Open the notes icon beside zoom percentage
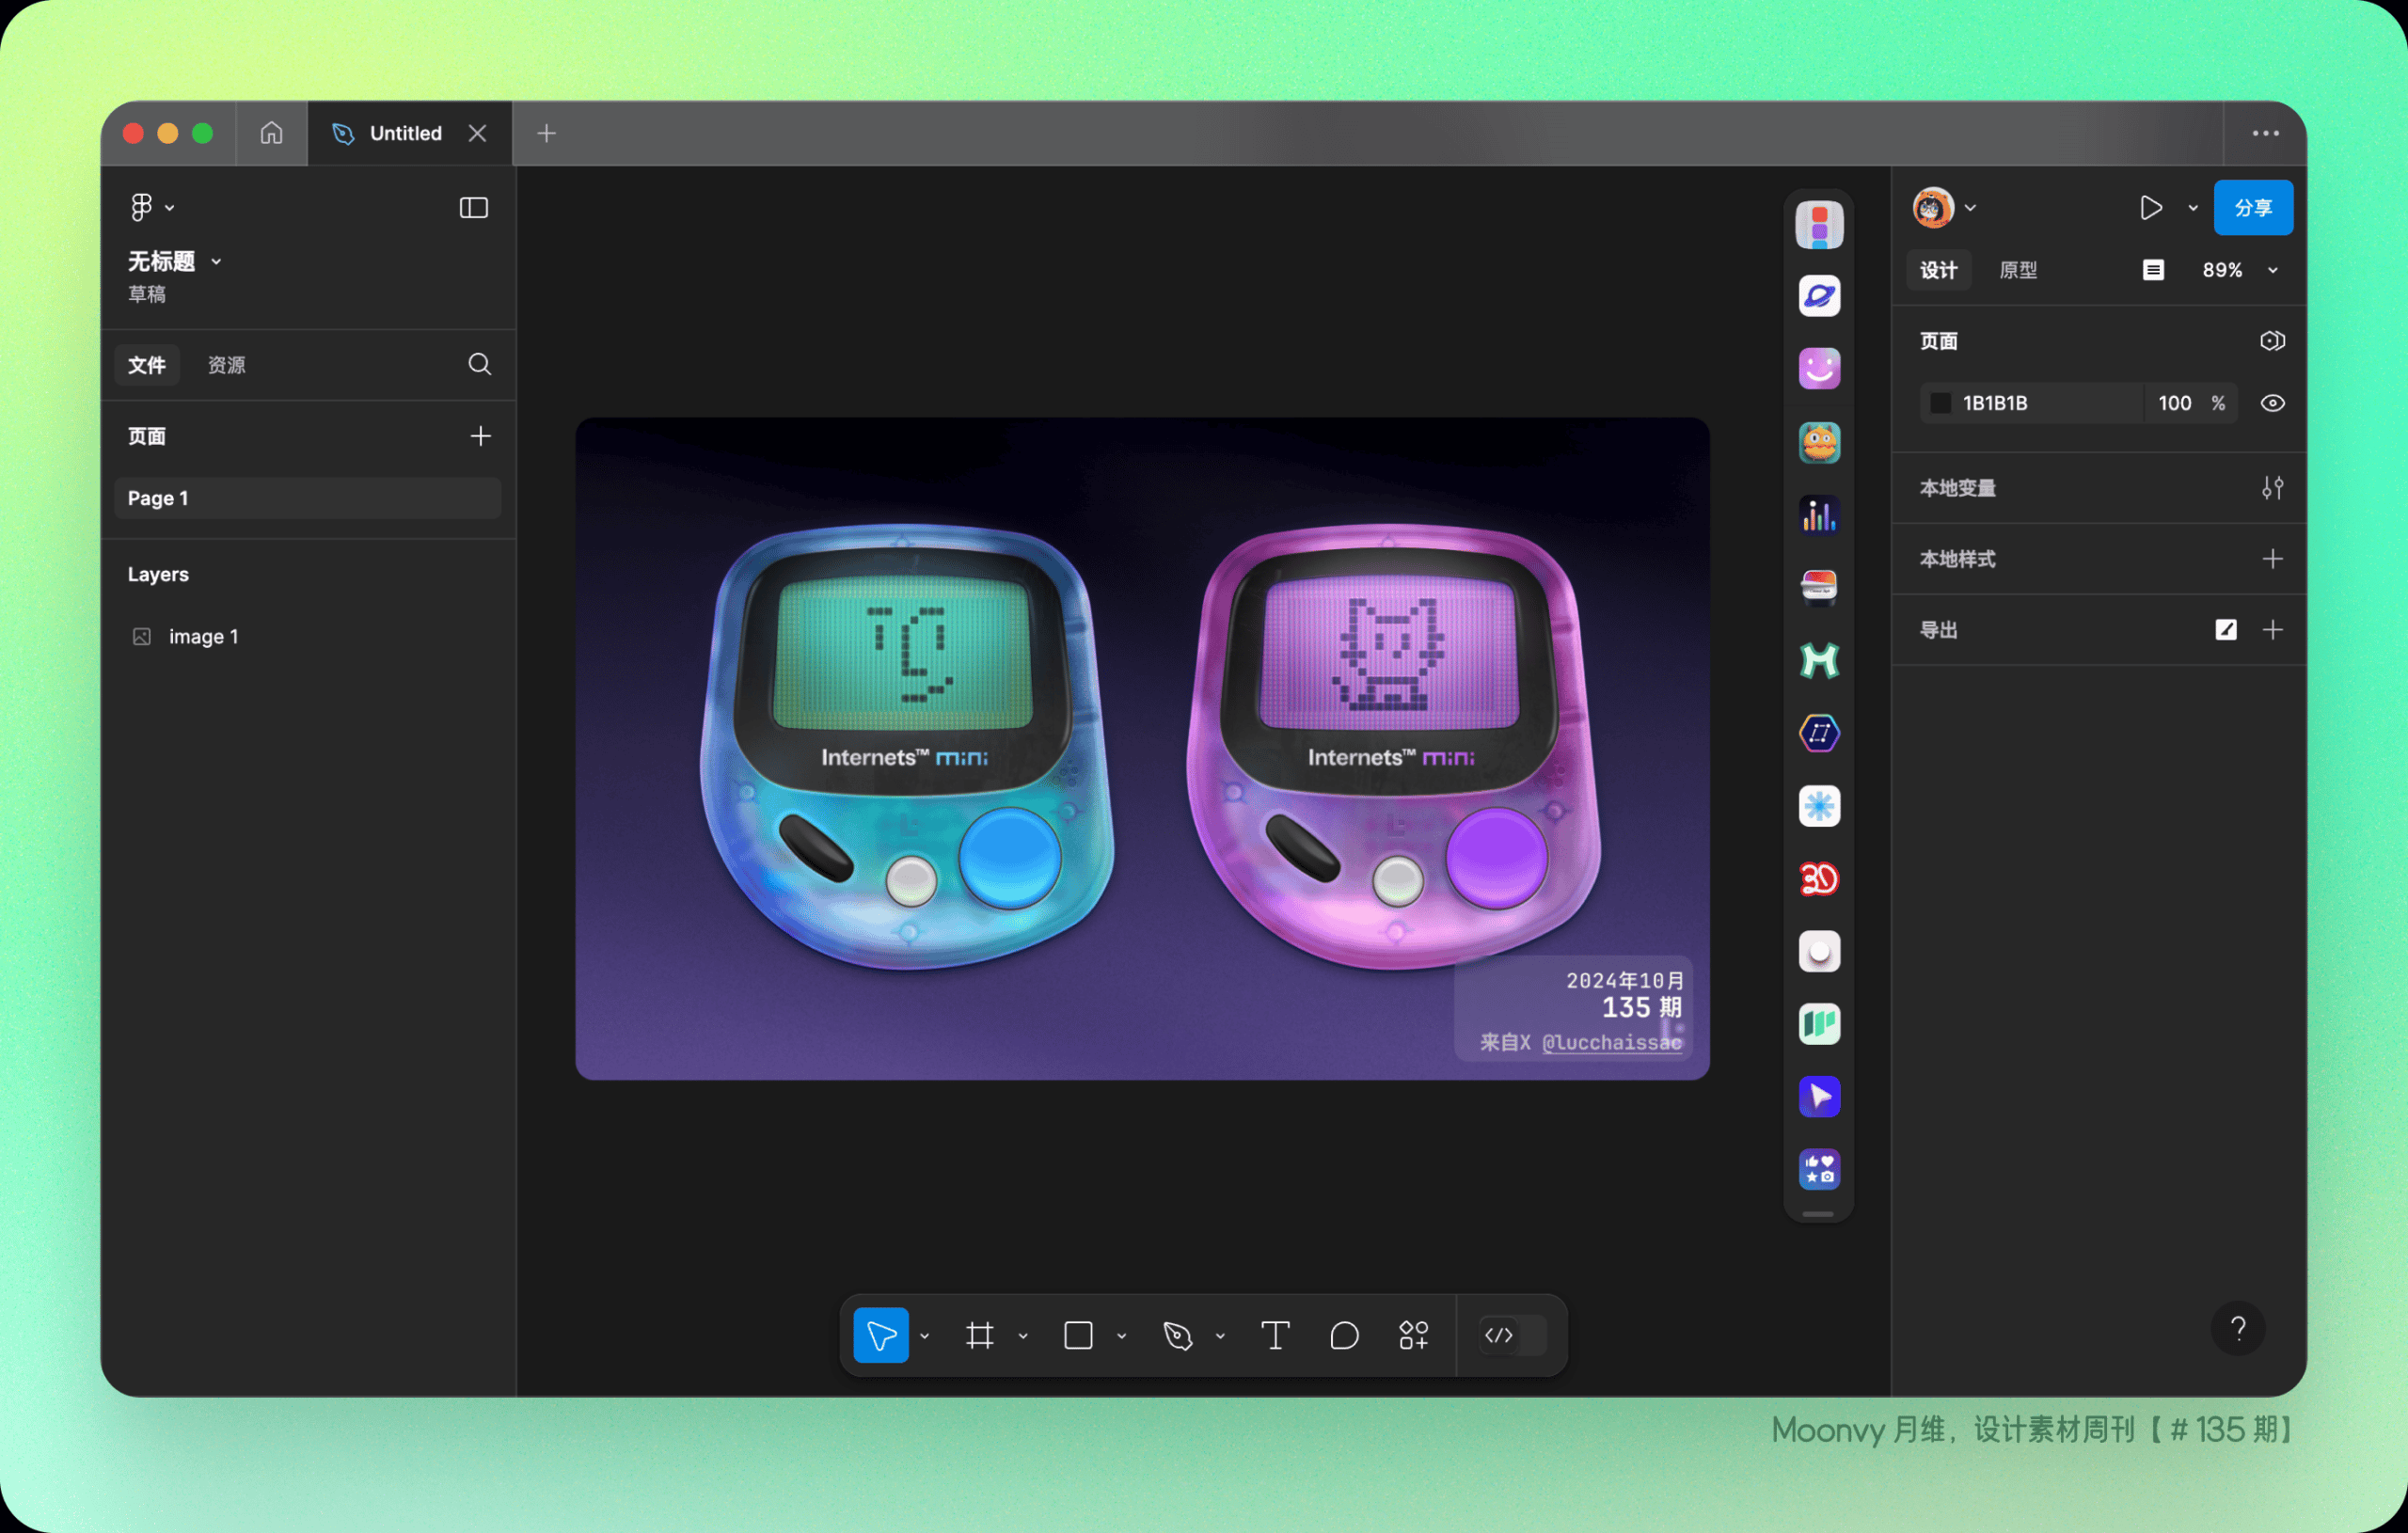 (x=2153, y=270)
